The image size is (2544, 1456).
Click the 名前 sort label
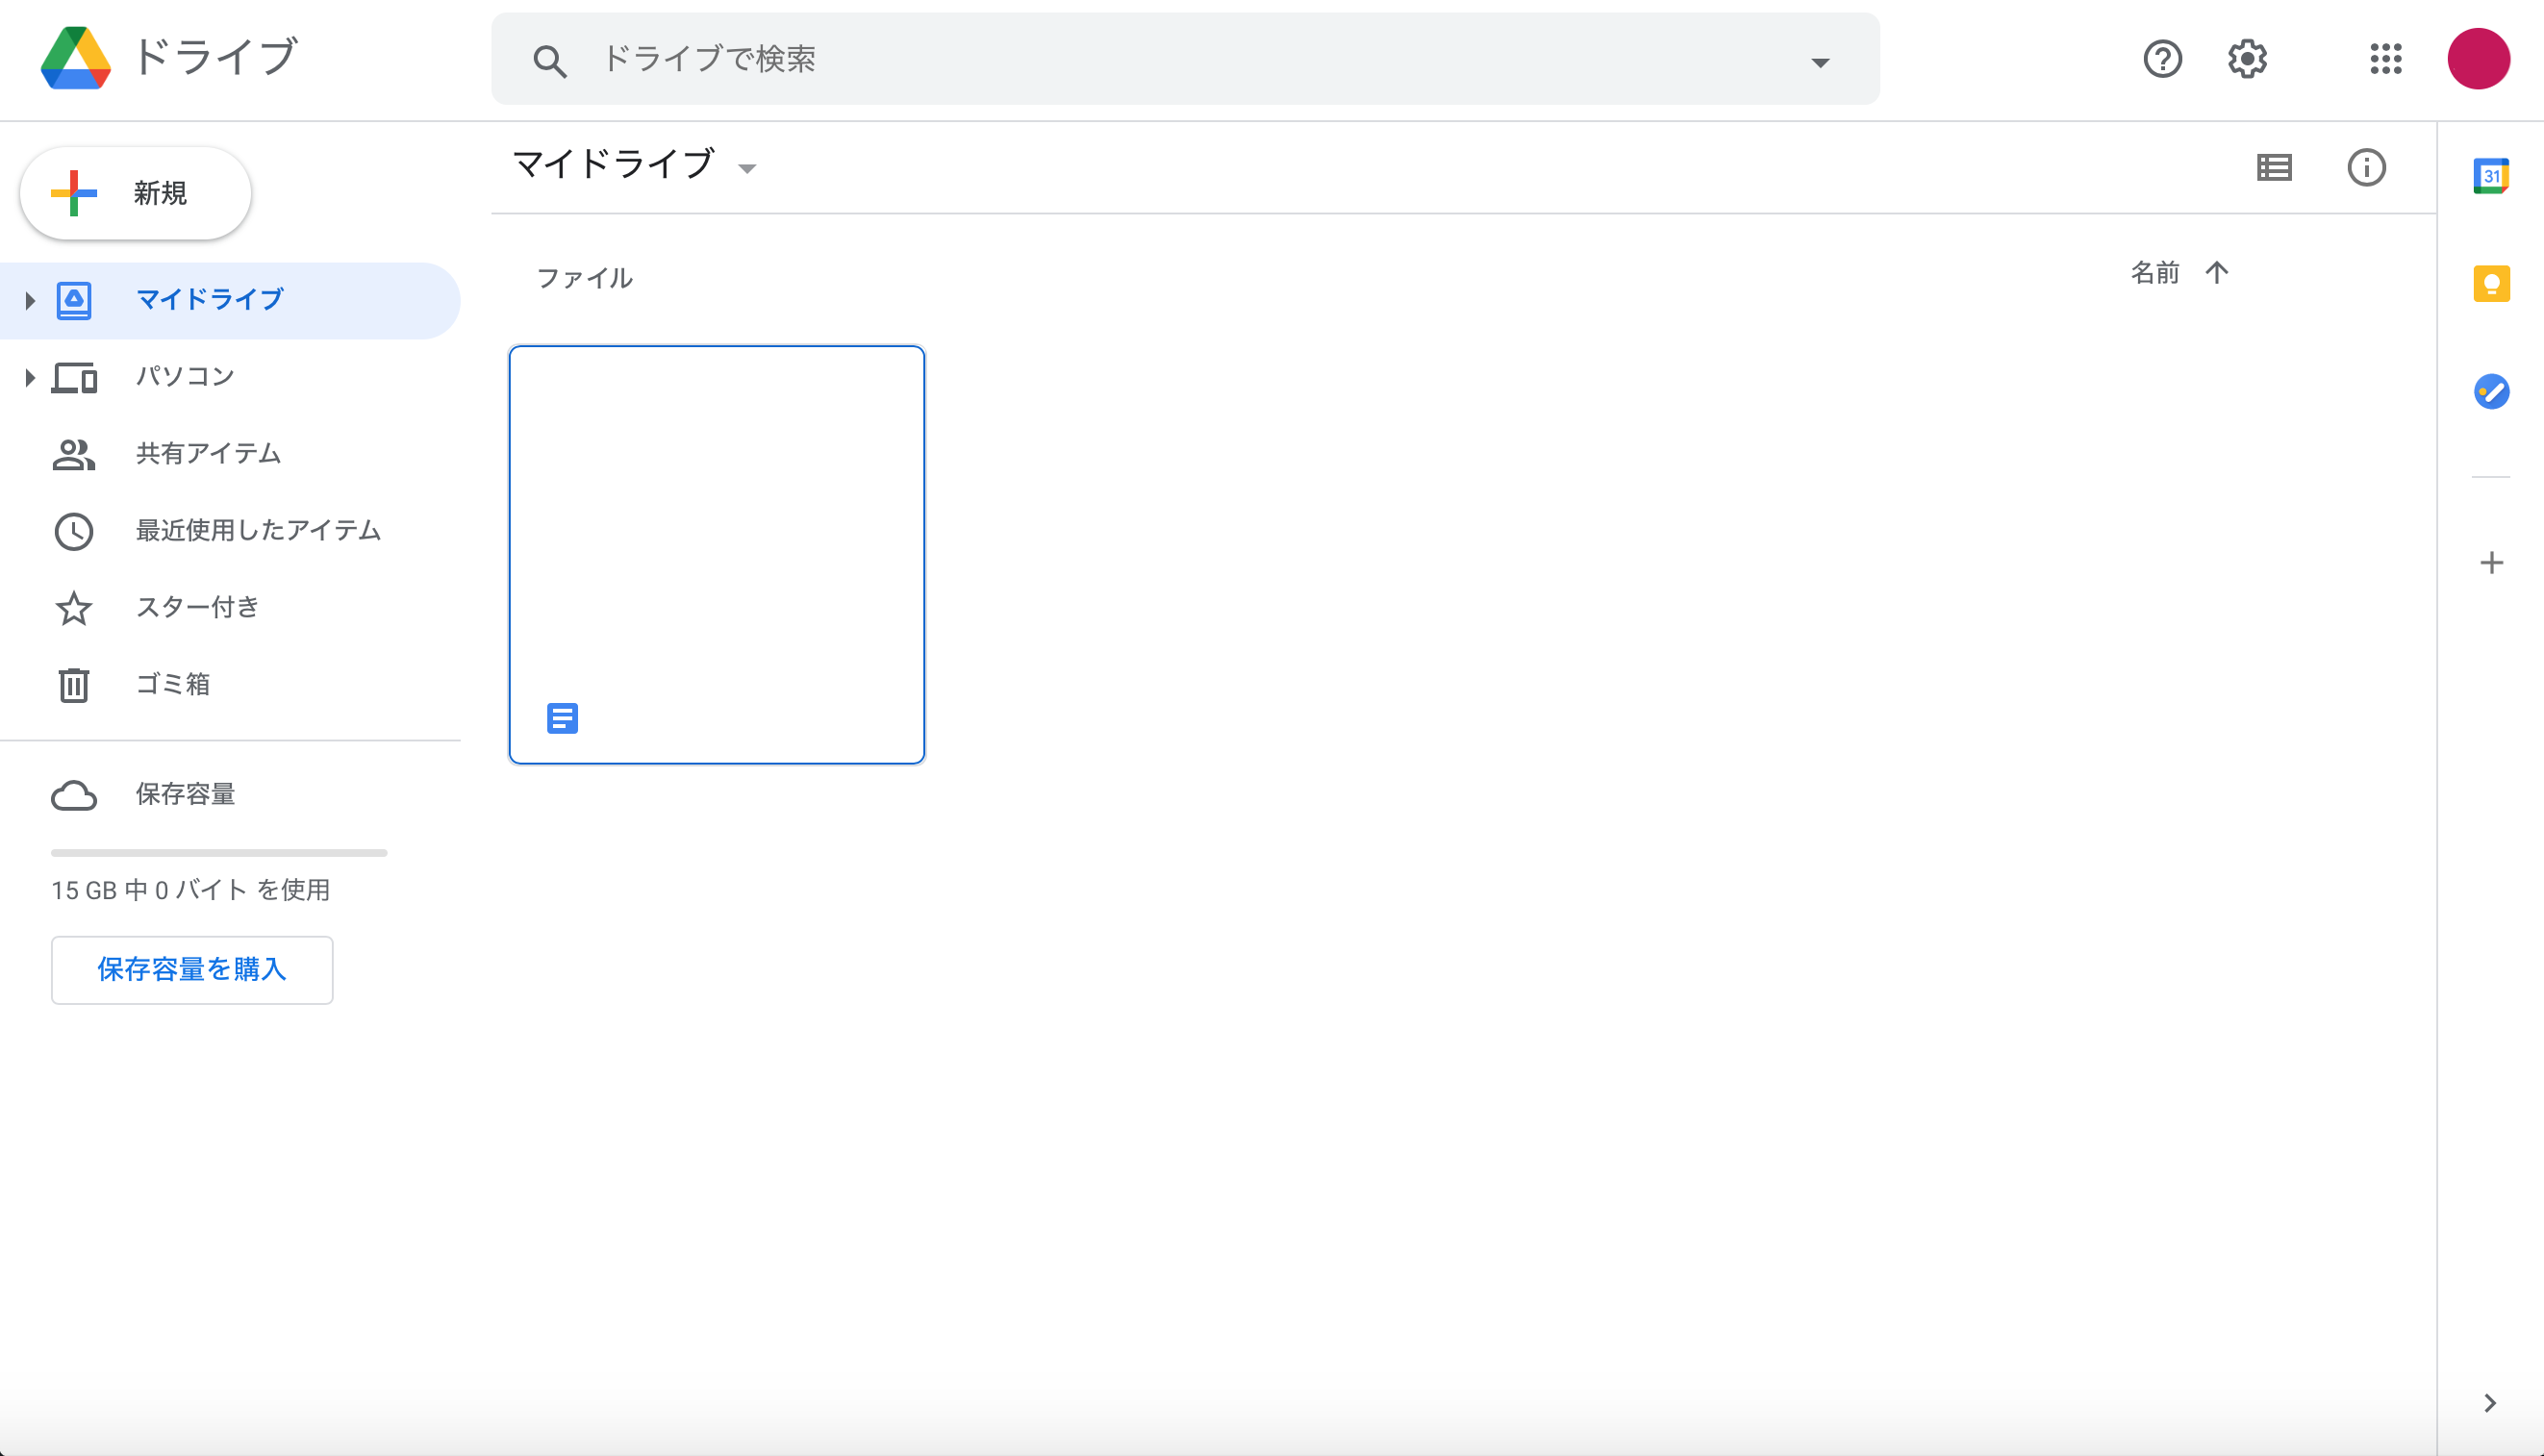pyautogui.click(x=2155, y=273)
